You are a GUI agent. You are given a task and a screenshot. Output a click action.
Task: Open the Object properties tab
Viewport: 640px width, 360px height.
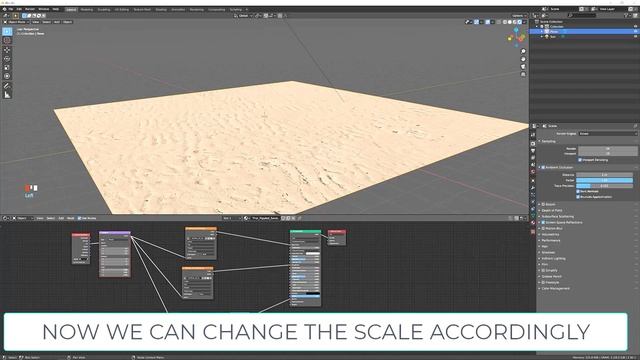[533, 181]
